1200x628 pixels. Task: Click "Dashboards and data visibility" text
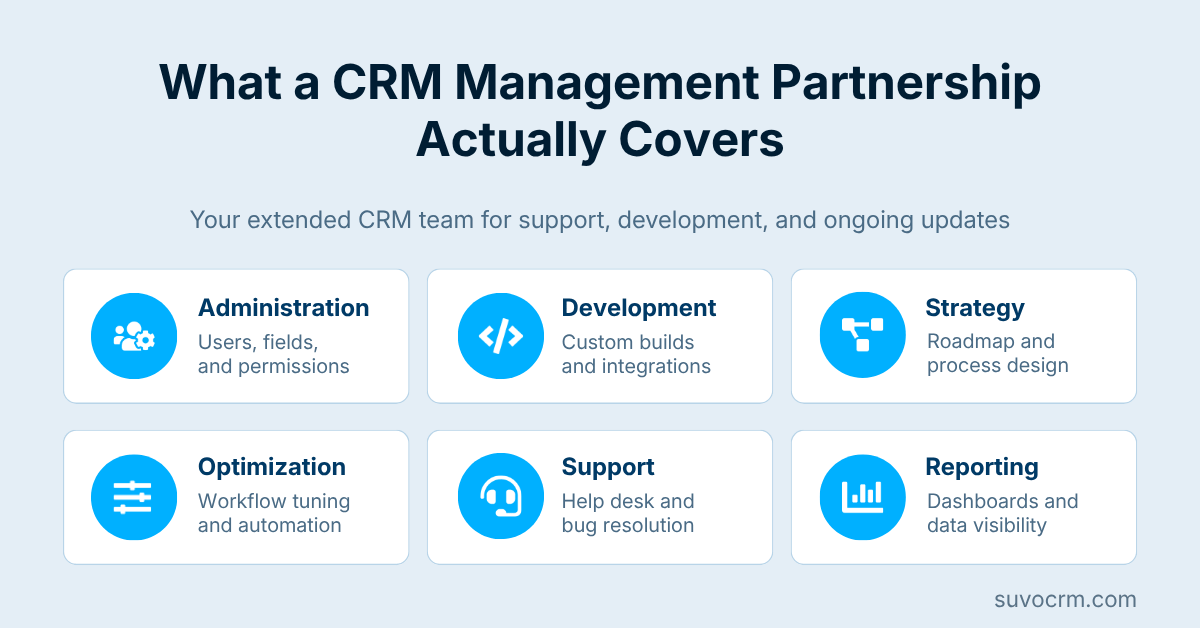pos(1003,513)
